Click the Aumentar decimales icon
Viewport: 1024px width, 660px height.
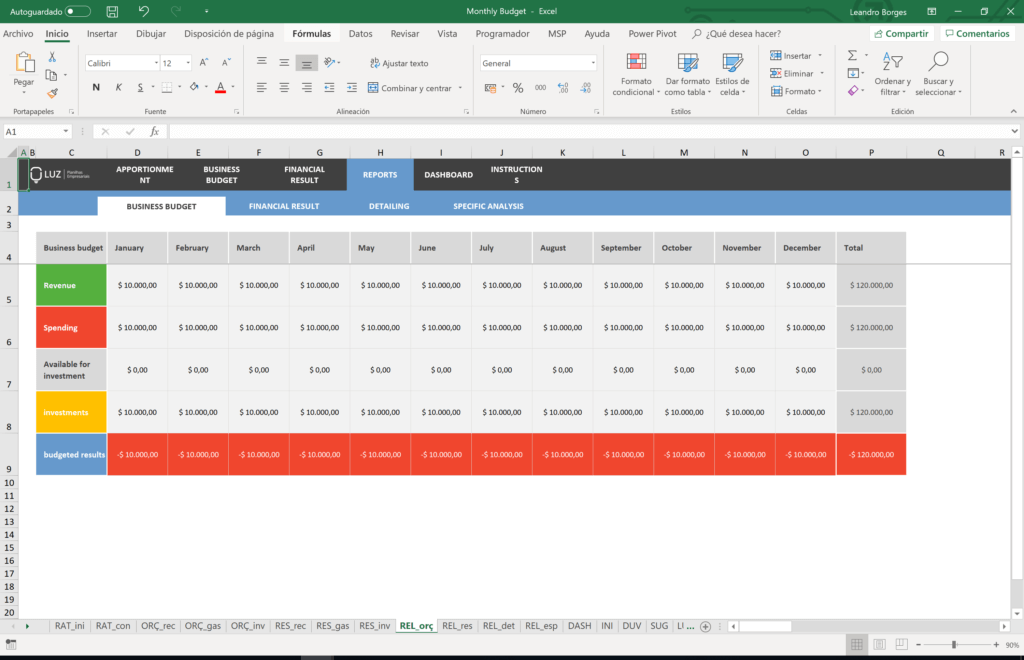[x=562, y=87]
